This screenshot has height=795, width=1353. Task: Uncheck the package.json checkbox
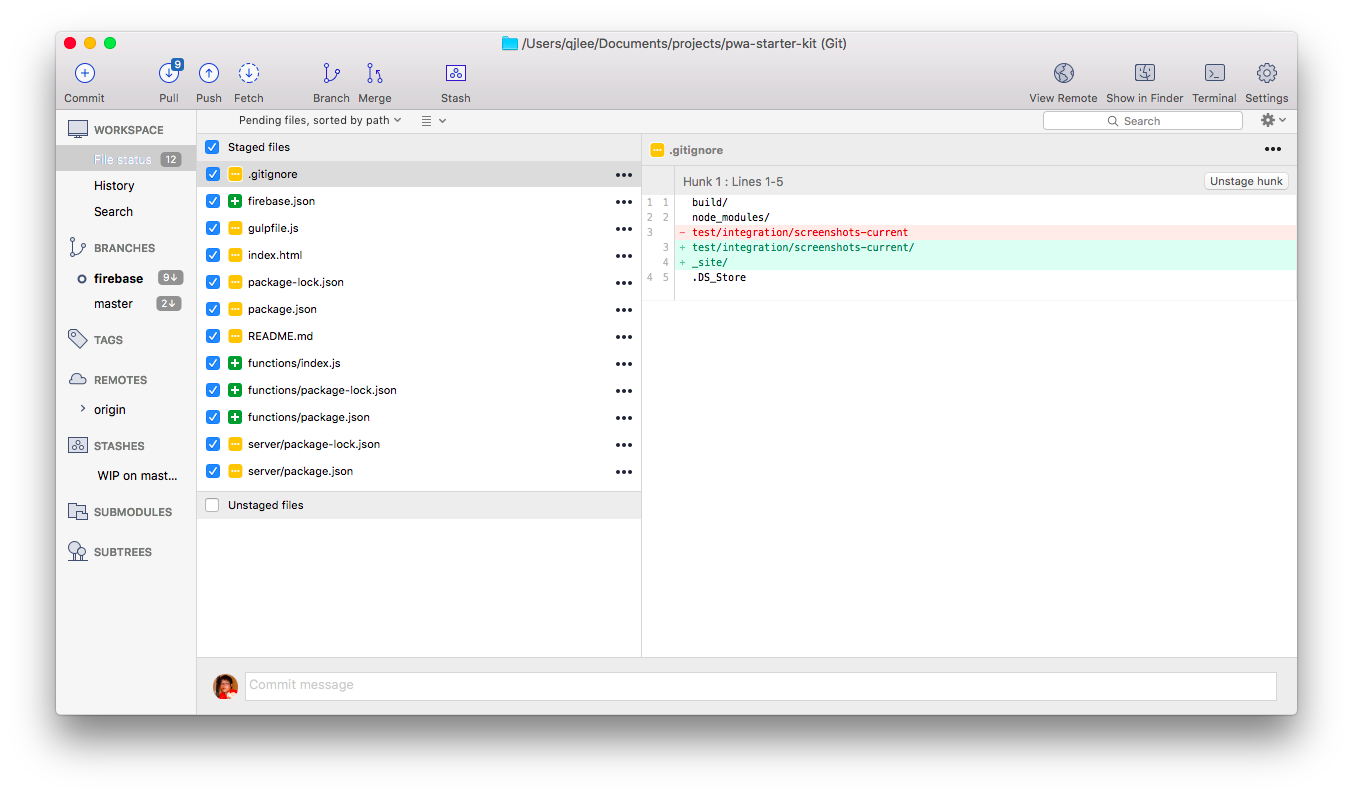(213, 309)
